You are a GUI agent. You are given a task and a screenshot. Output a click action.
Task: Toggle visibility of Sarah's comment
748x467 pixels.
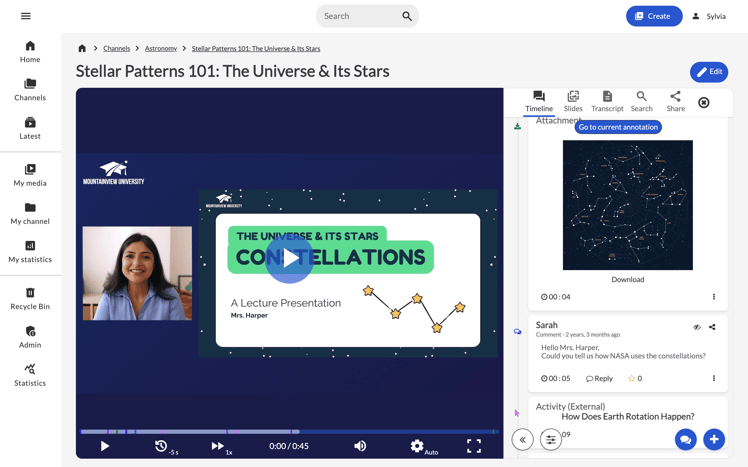[x=697, y=327]
